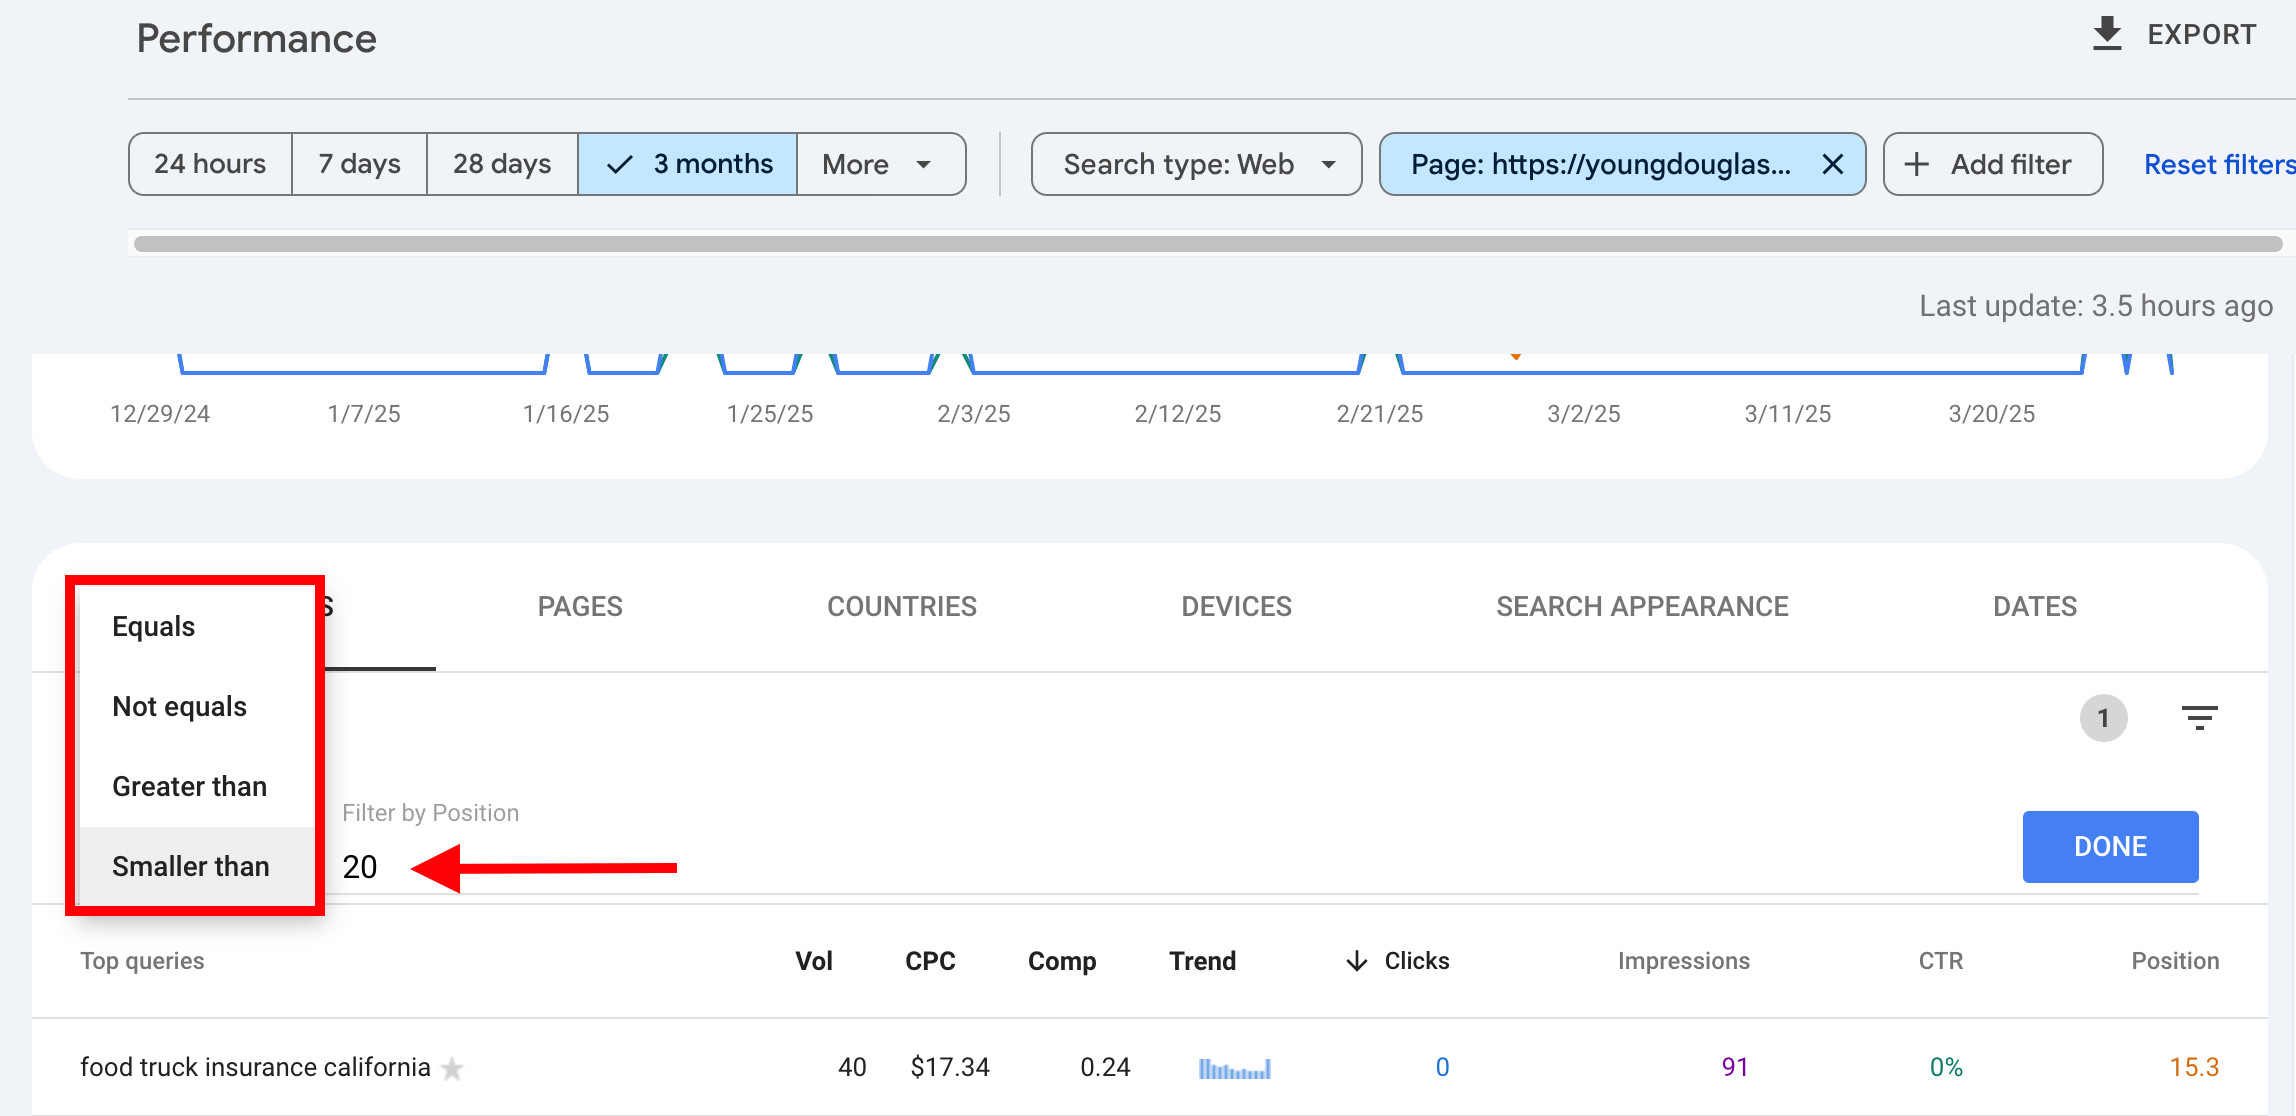Switch to the Pages tab
The width and height of the screenshot is (2296, 1116).
click(x=580, y=606)
